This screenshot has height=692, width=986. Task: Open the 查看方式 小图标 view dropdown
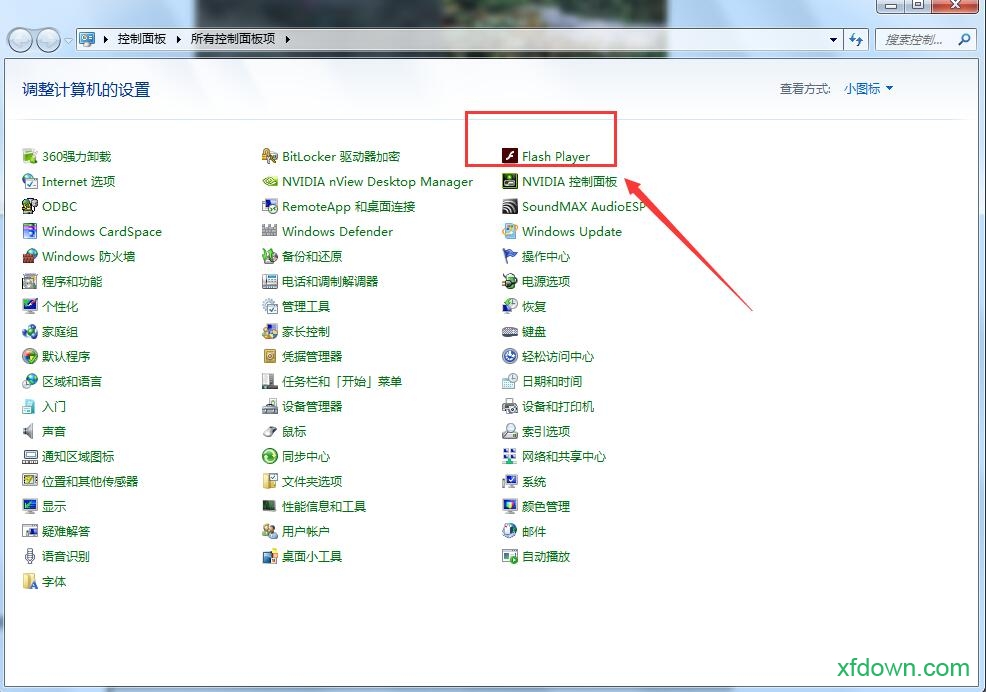pyautogui.click(x=865, y=89)
